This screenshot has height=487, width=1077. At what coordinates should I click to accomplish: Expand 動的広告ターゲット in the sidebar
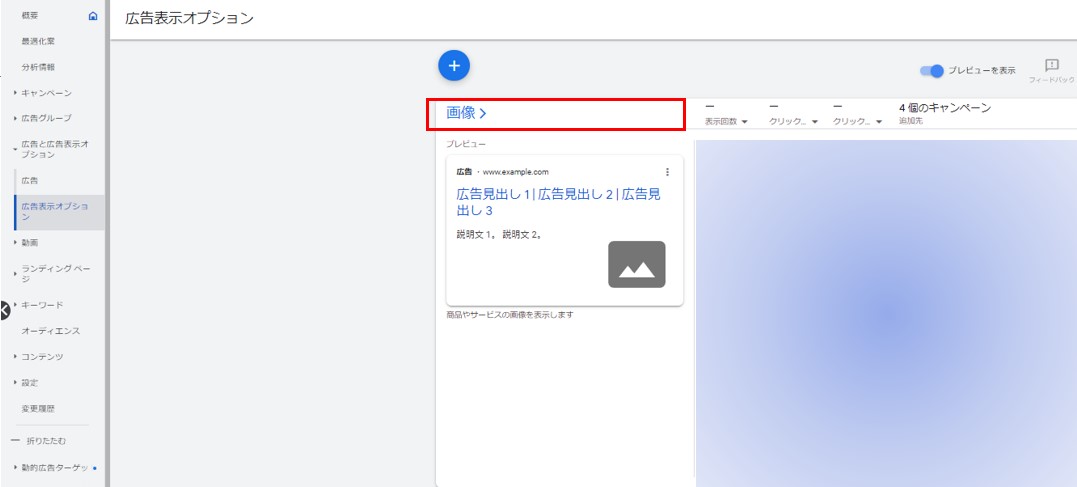pos(15,468)
